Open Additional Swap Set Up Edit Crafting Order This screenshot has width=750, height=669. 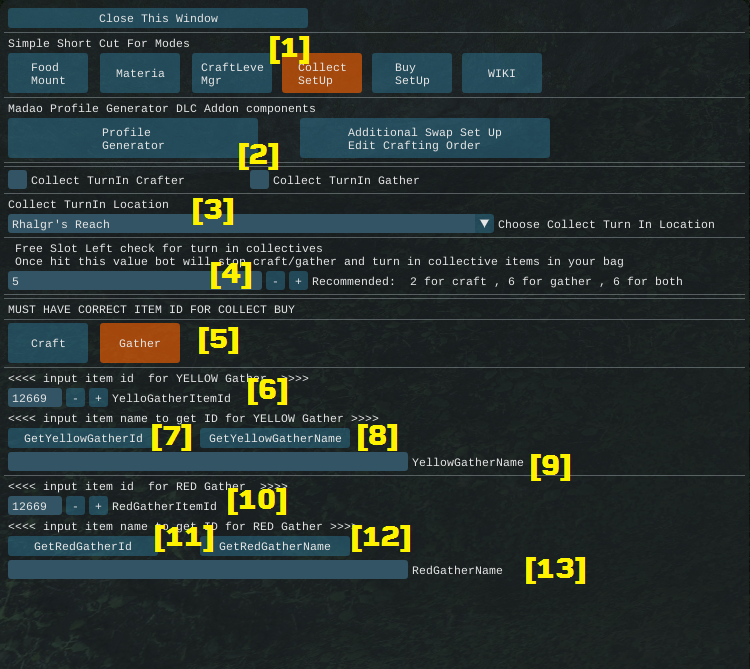click(425, 139)
